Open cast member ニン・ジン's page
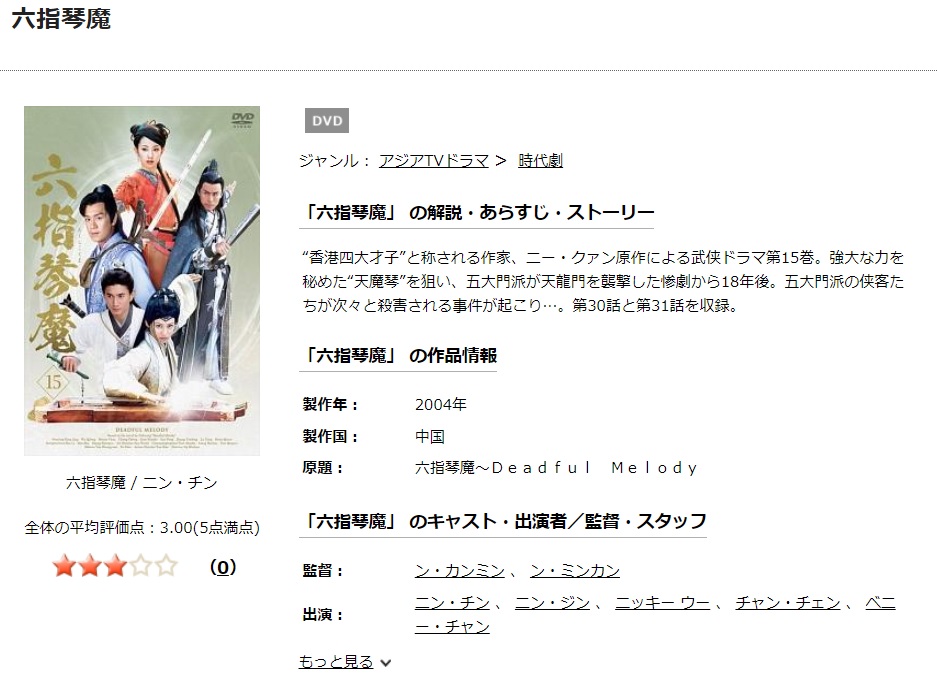 pyautogui.click(x=553, y=603)
